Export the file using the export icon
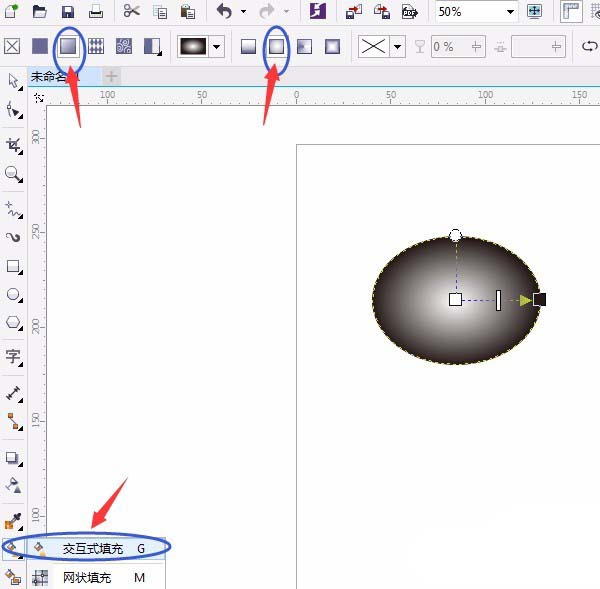 pos(382,11)
